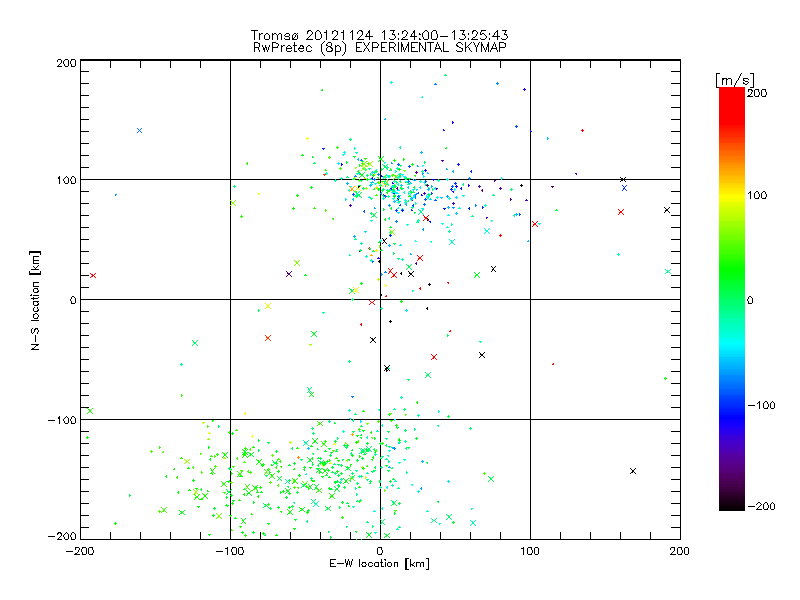Click the 200 label beside the colorbar top
Screen dimensions: 800x600
(x=757, y=93)
